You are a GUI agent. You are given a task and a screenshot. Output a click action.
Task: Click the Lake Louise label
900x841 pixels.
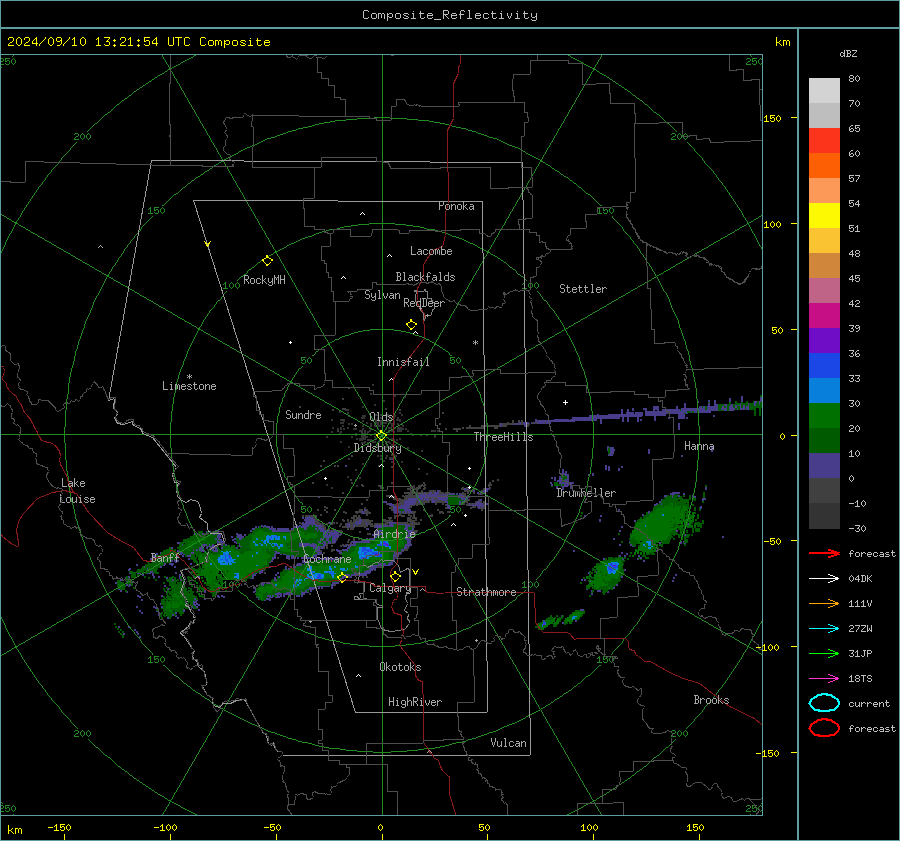click(x=77, y=491)
